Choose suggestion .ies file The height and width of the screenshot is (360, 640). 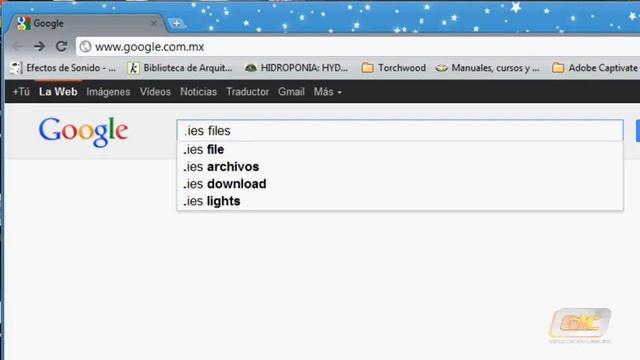[400, 150]
